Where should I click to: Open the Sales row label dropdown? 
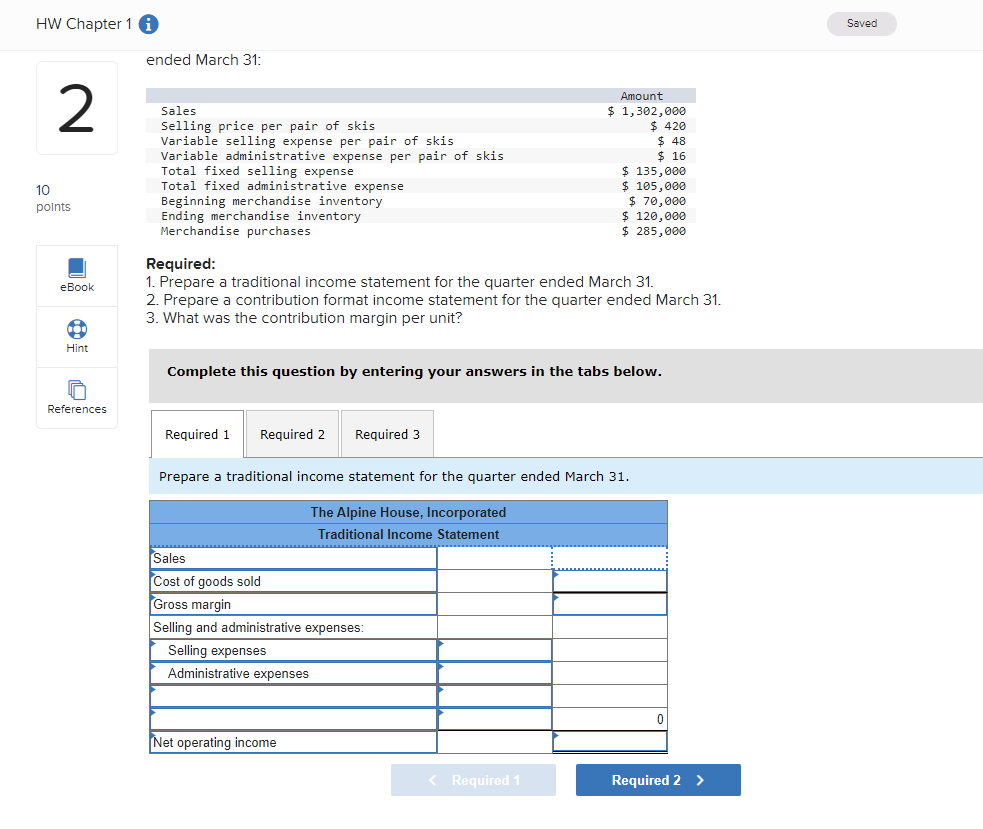pyautogui.click(x=293, y=558)
